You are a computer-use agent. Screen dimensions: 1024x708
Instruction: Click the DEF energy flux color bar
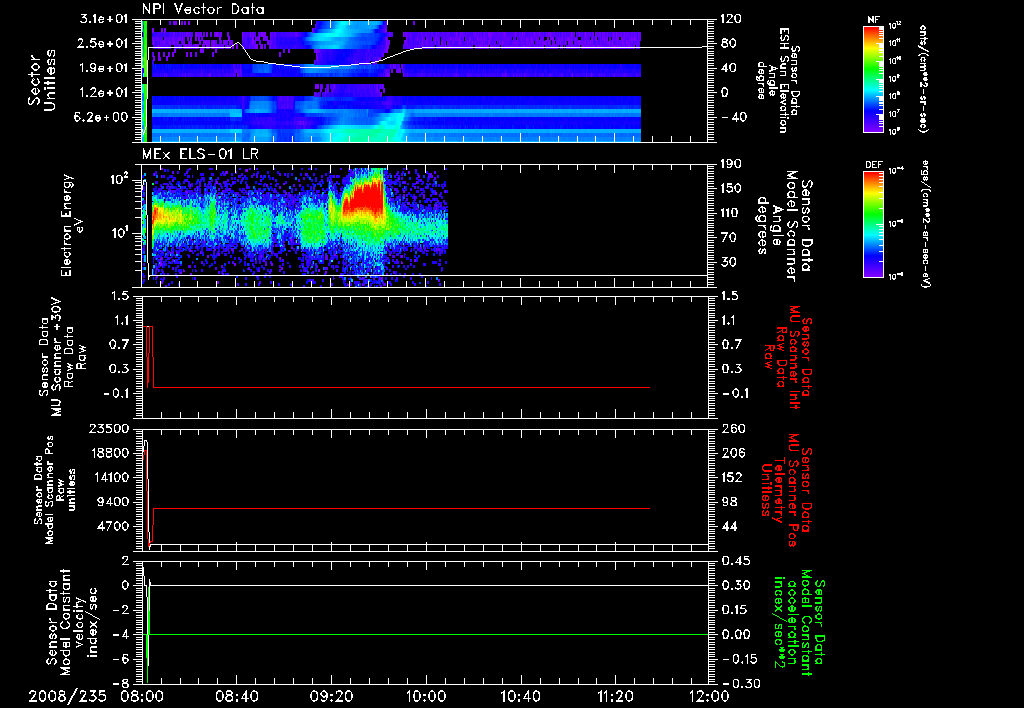click(x=874, y=225)
